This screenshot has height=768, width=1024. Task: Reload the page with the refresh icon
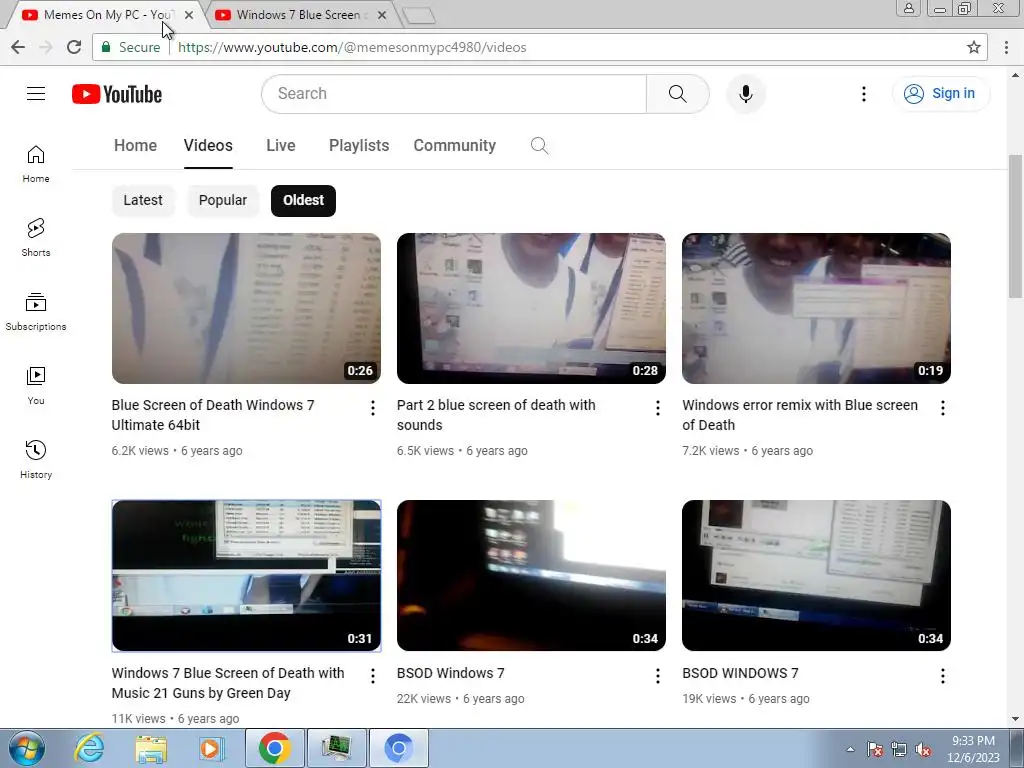74,47
